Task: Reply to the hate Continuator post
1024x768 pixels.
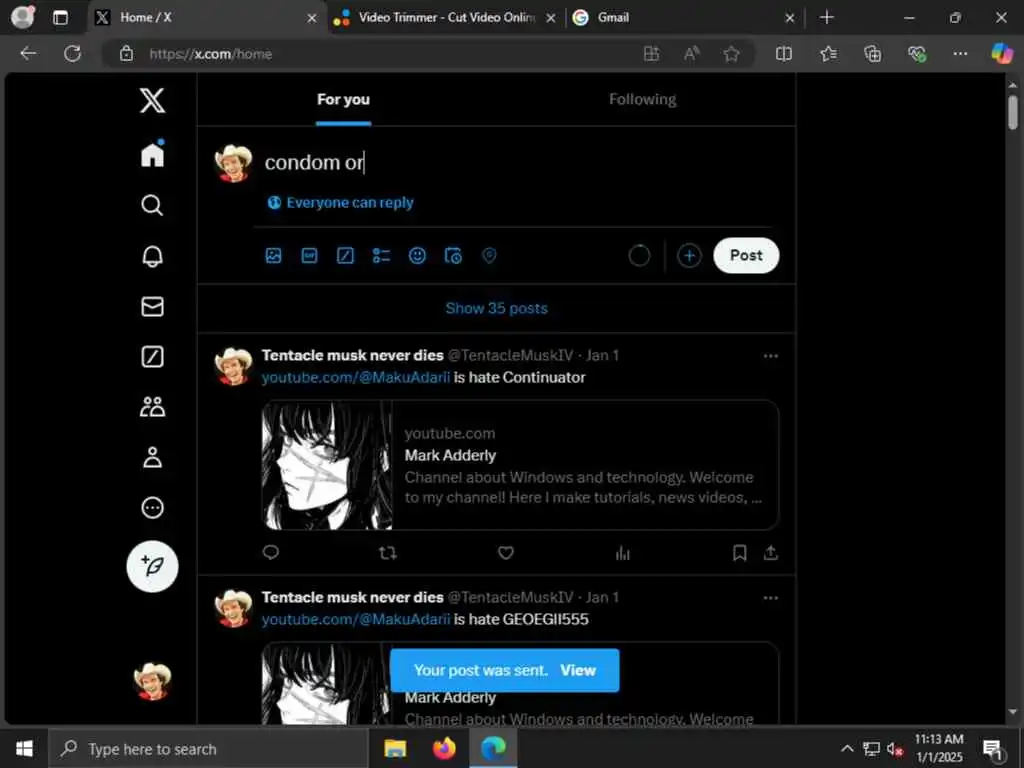Action: pos(270,552)
